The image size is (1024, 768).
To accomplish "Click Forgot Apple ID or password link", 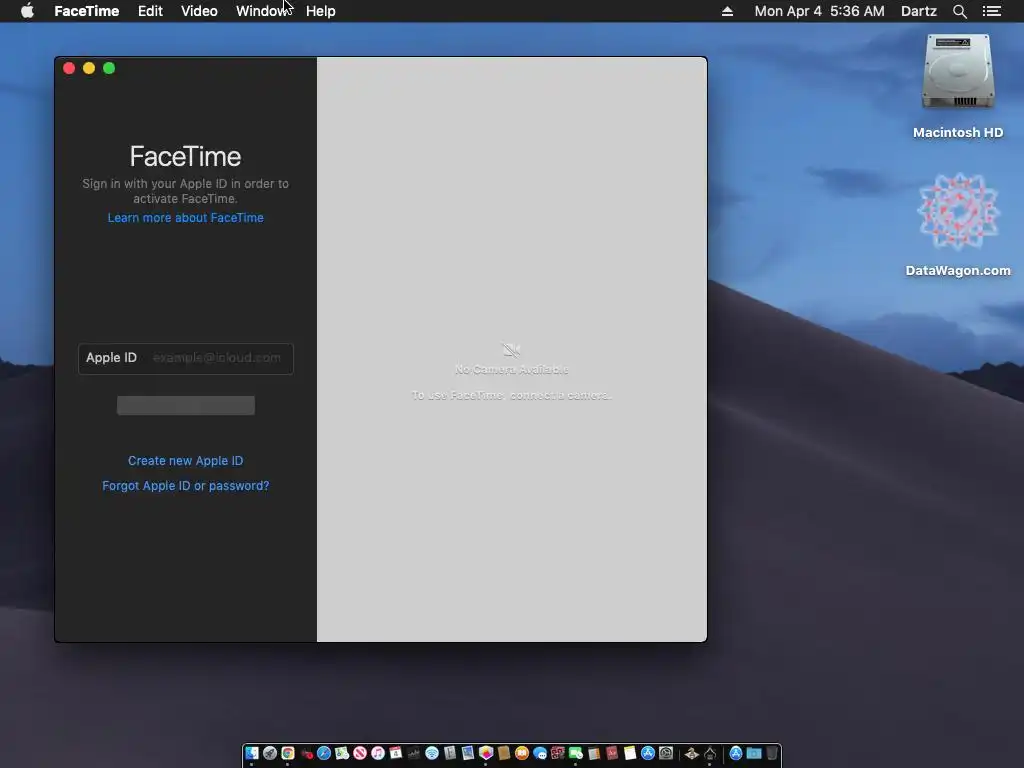I will tap(185, 485).
